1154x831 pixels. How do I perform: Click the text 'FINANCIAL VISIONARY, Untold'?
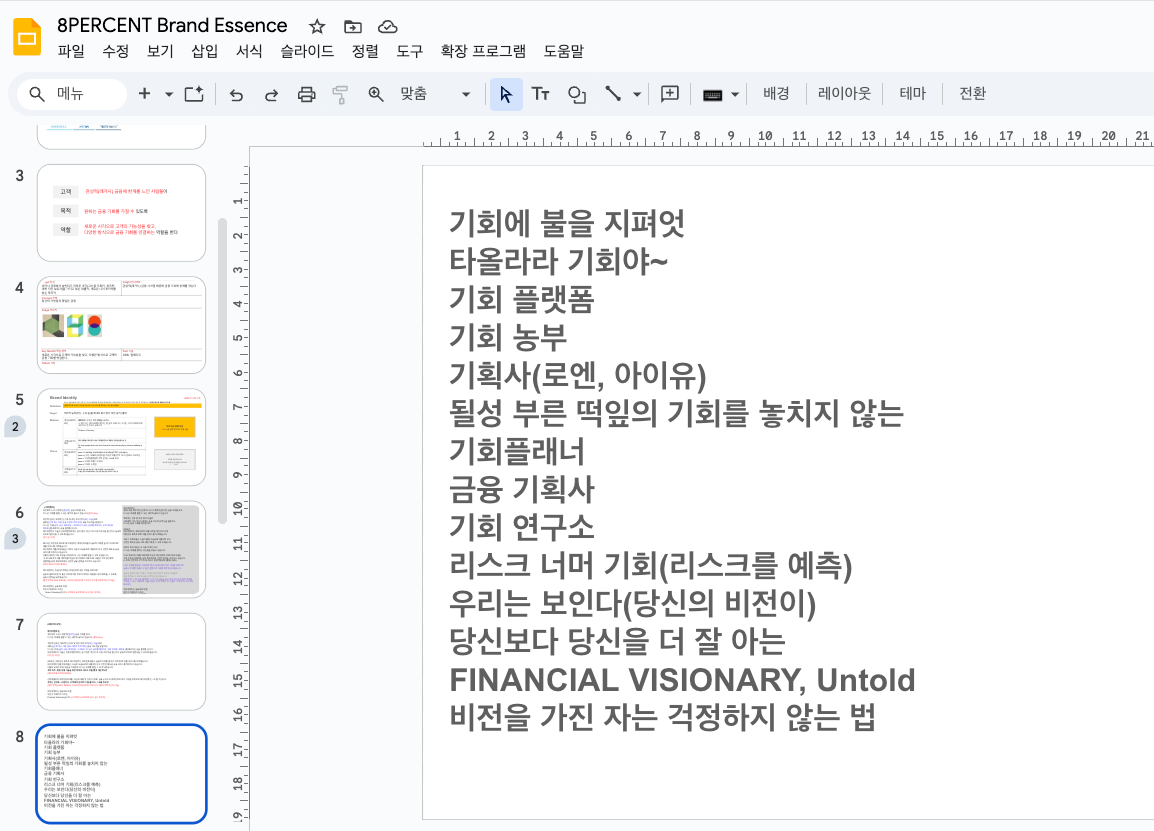682,679
